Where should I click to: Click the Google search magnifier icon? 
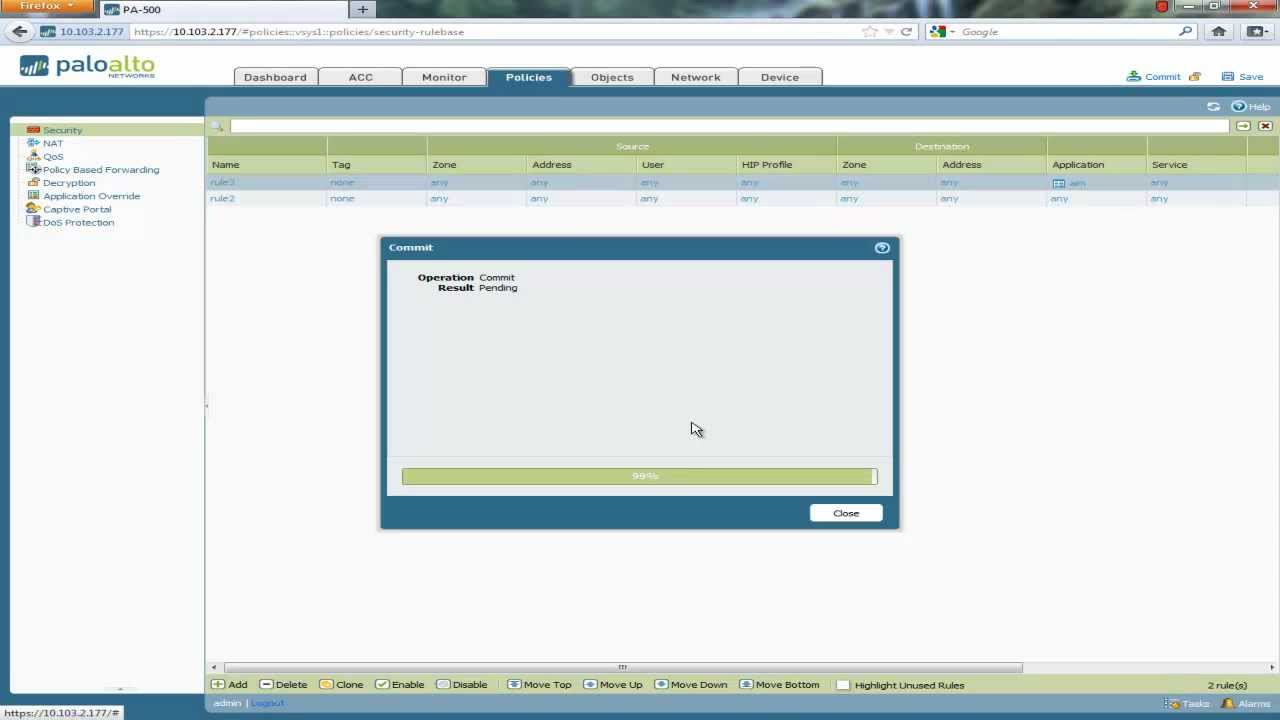(x=1186, y=31)
